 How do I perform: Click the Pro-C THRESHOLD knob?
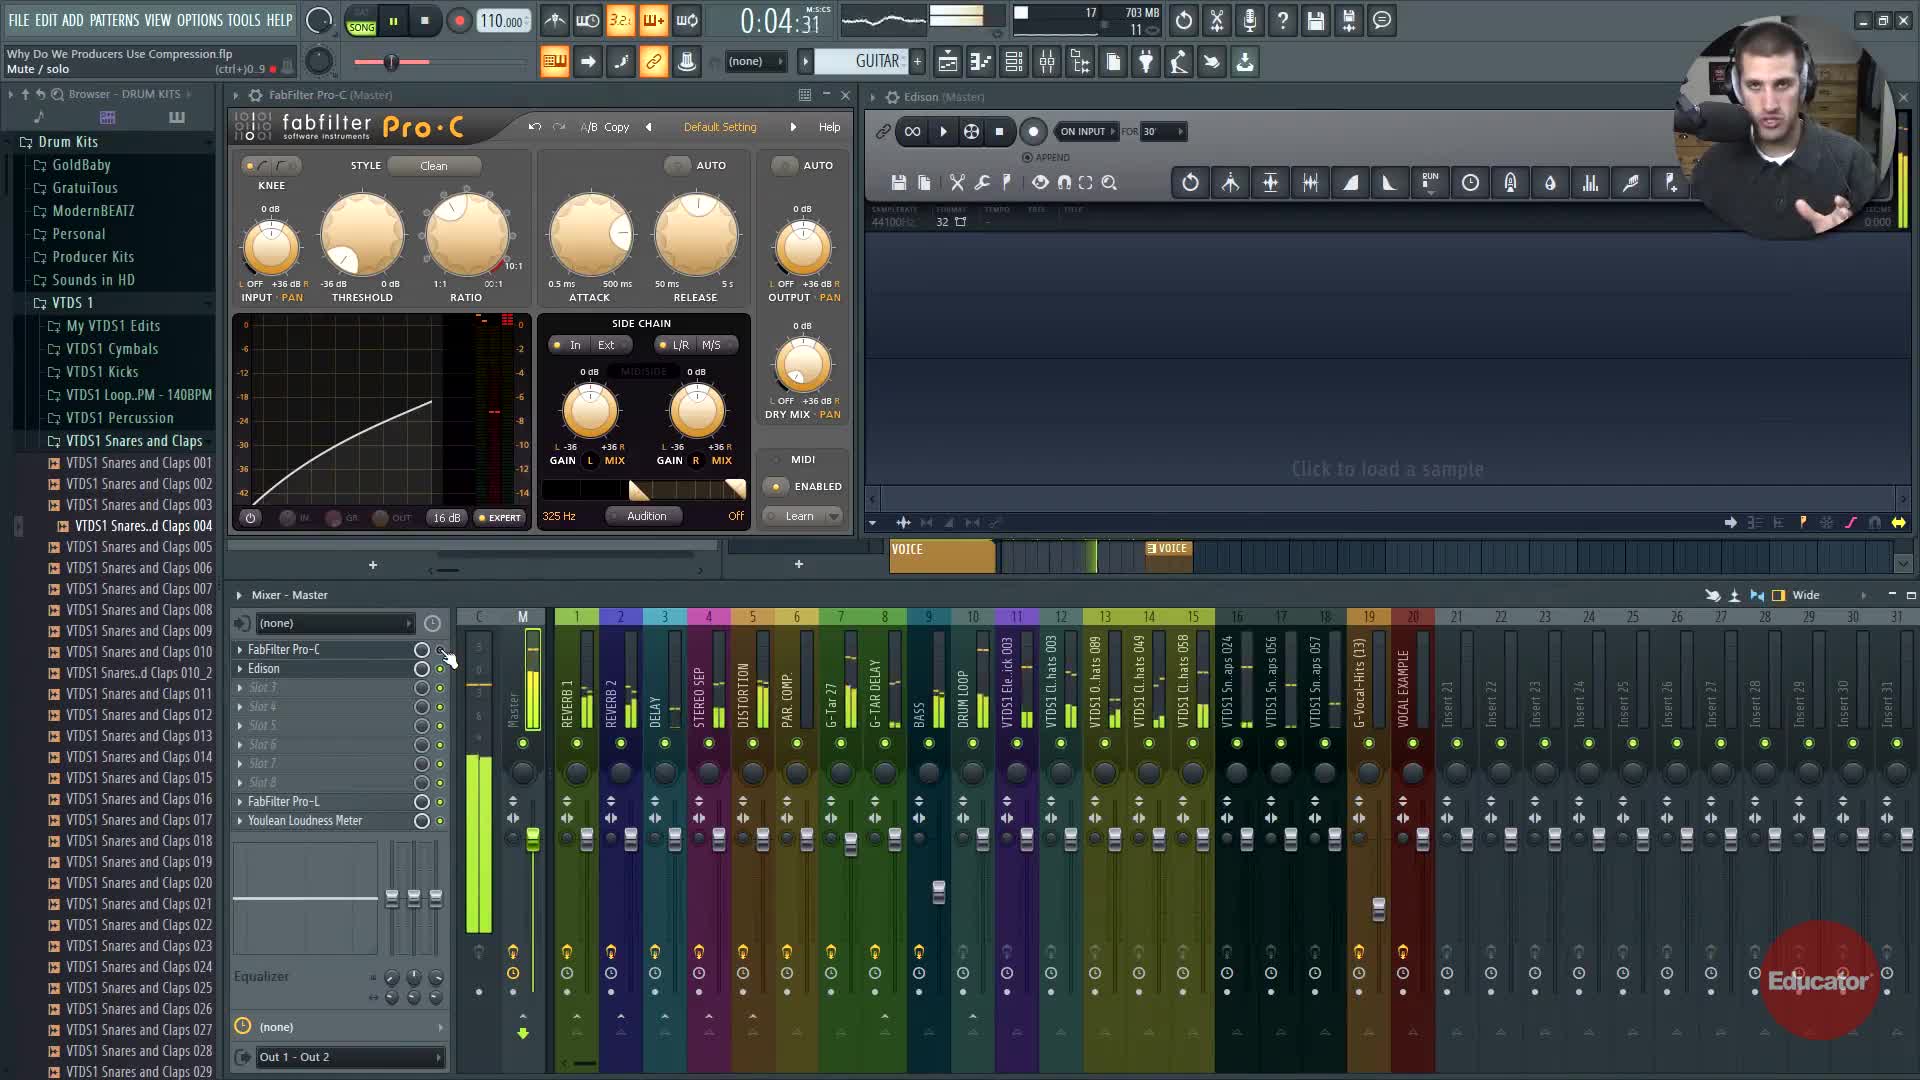point(362,235)
